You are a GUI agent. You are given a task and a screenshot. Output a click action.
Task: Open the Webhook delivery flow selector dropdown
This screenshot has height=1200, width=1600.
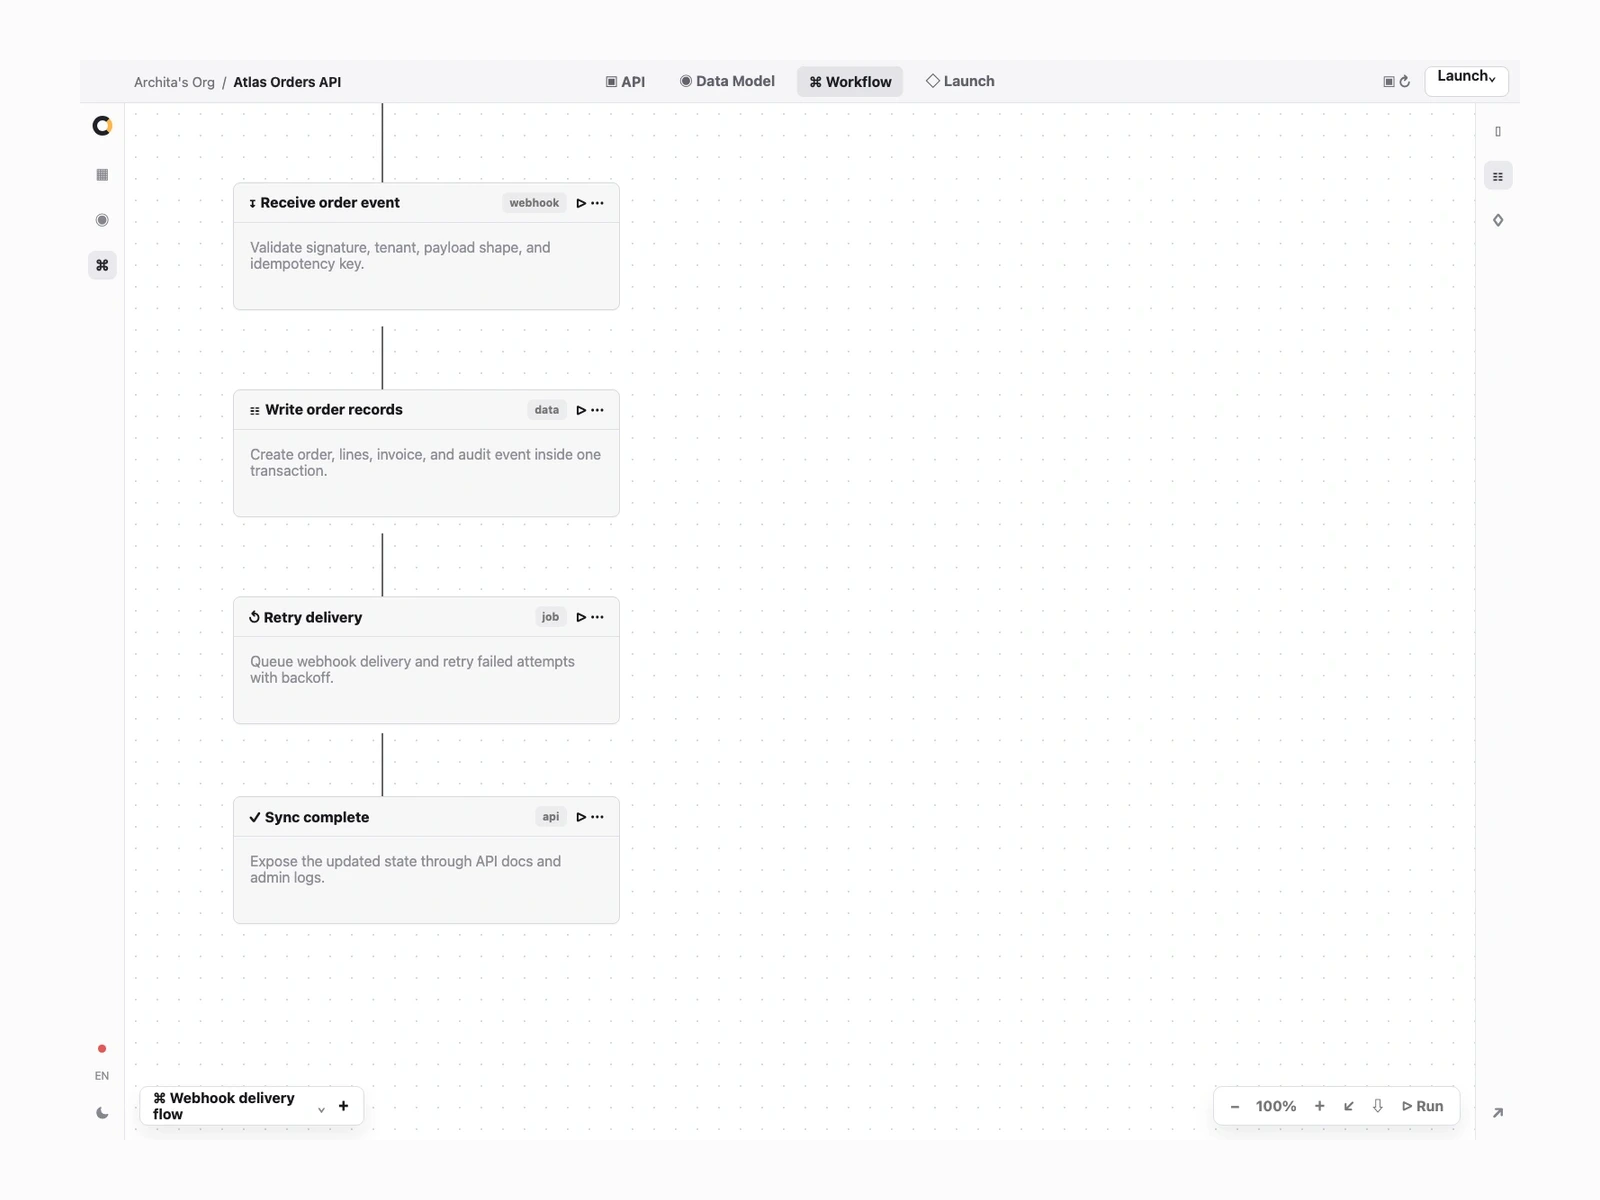click(x=238, y=1106)
